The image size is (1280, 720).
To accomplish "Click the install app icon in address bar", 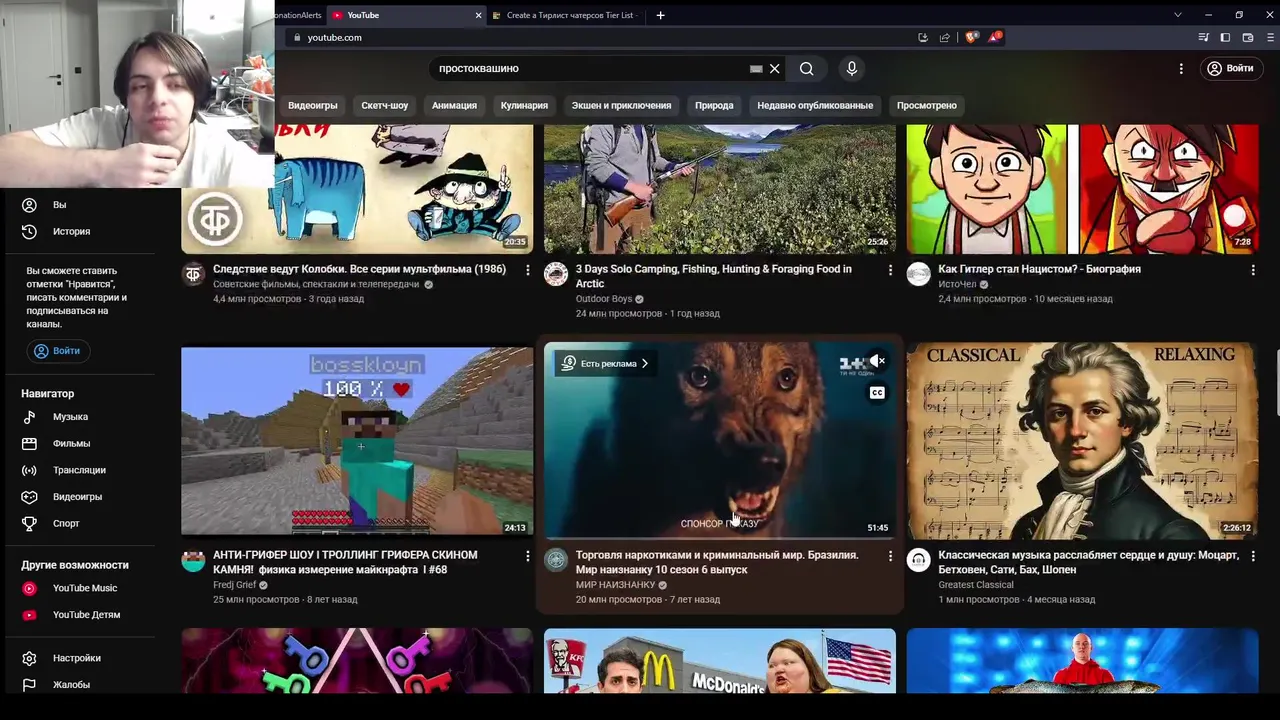I will point(922,37).
